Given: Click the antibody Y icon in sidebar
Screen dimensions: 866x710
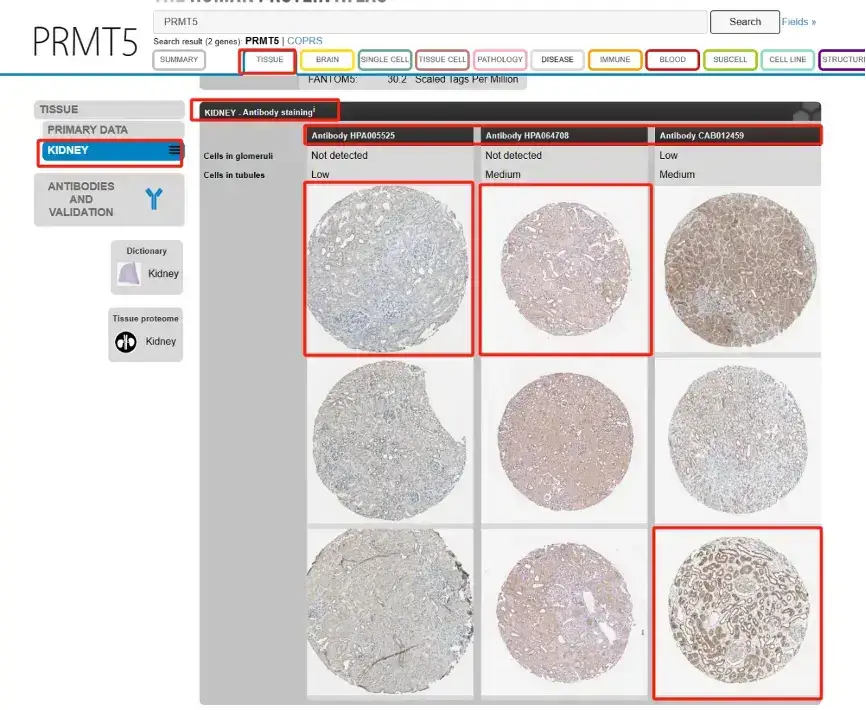Looking at the screenshot, I should pyautogui.click(x=155, y=198).
